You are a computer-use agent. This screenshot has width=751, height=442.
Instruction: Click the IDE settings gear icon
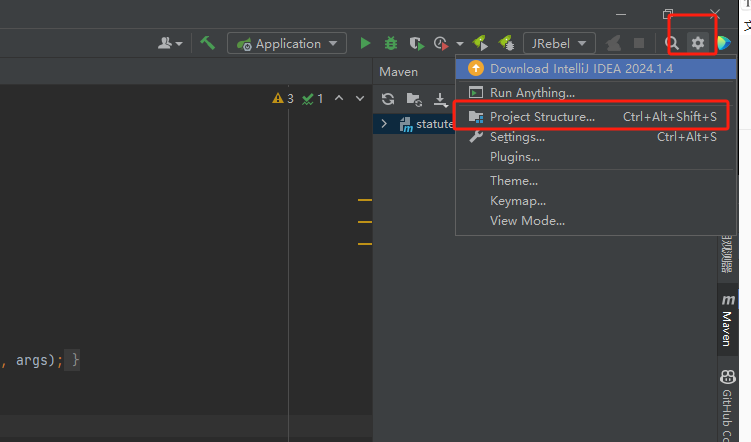coord(698,43)
